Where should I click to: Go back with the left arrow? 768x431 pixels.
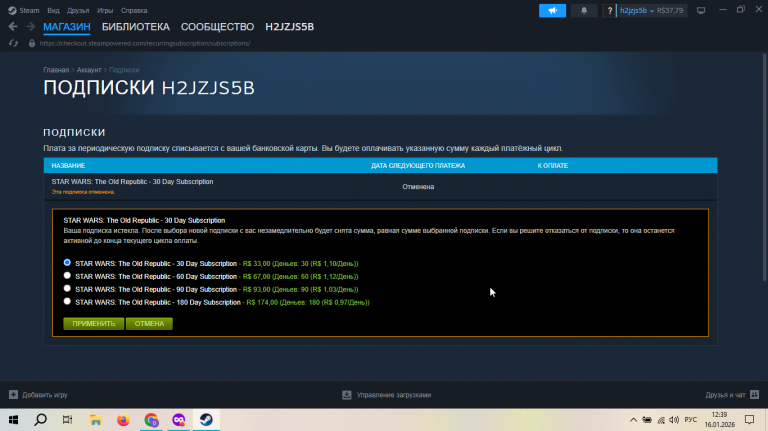(x=13, y=26)
